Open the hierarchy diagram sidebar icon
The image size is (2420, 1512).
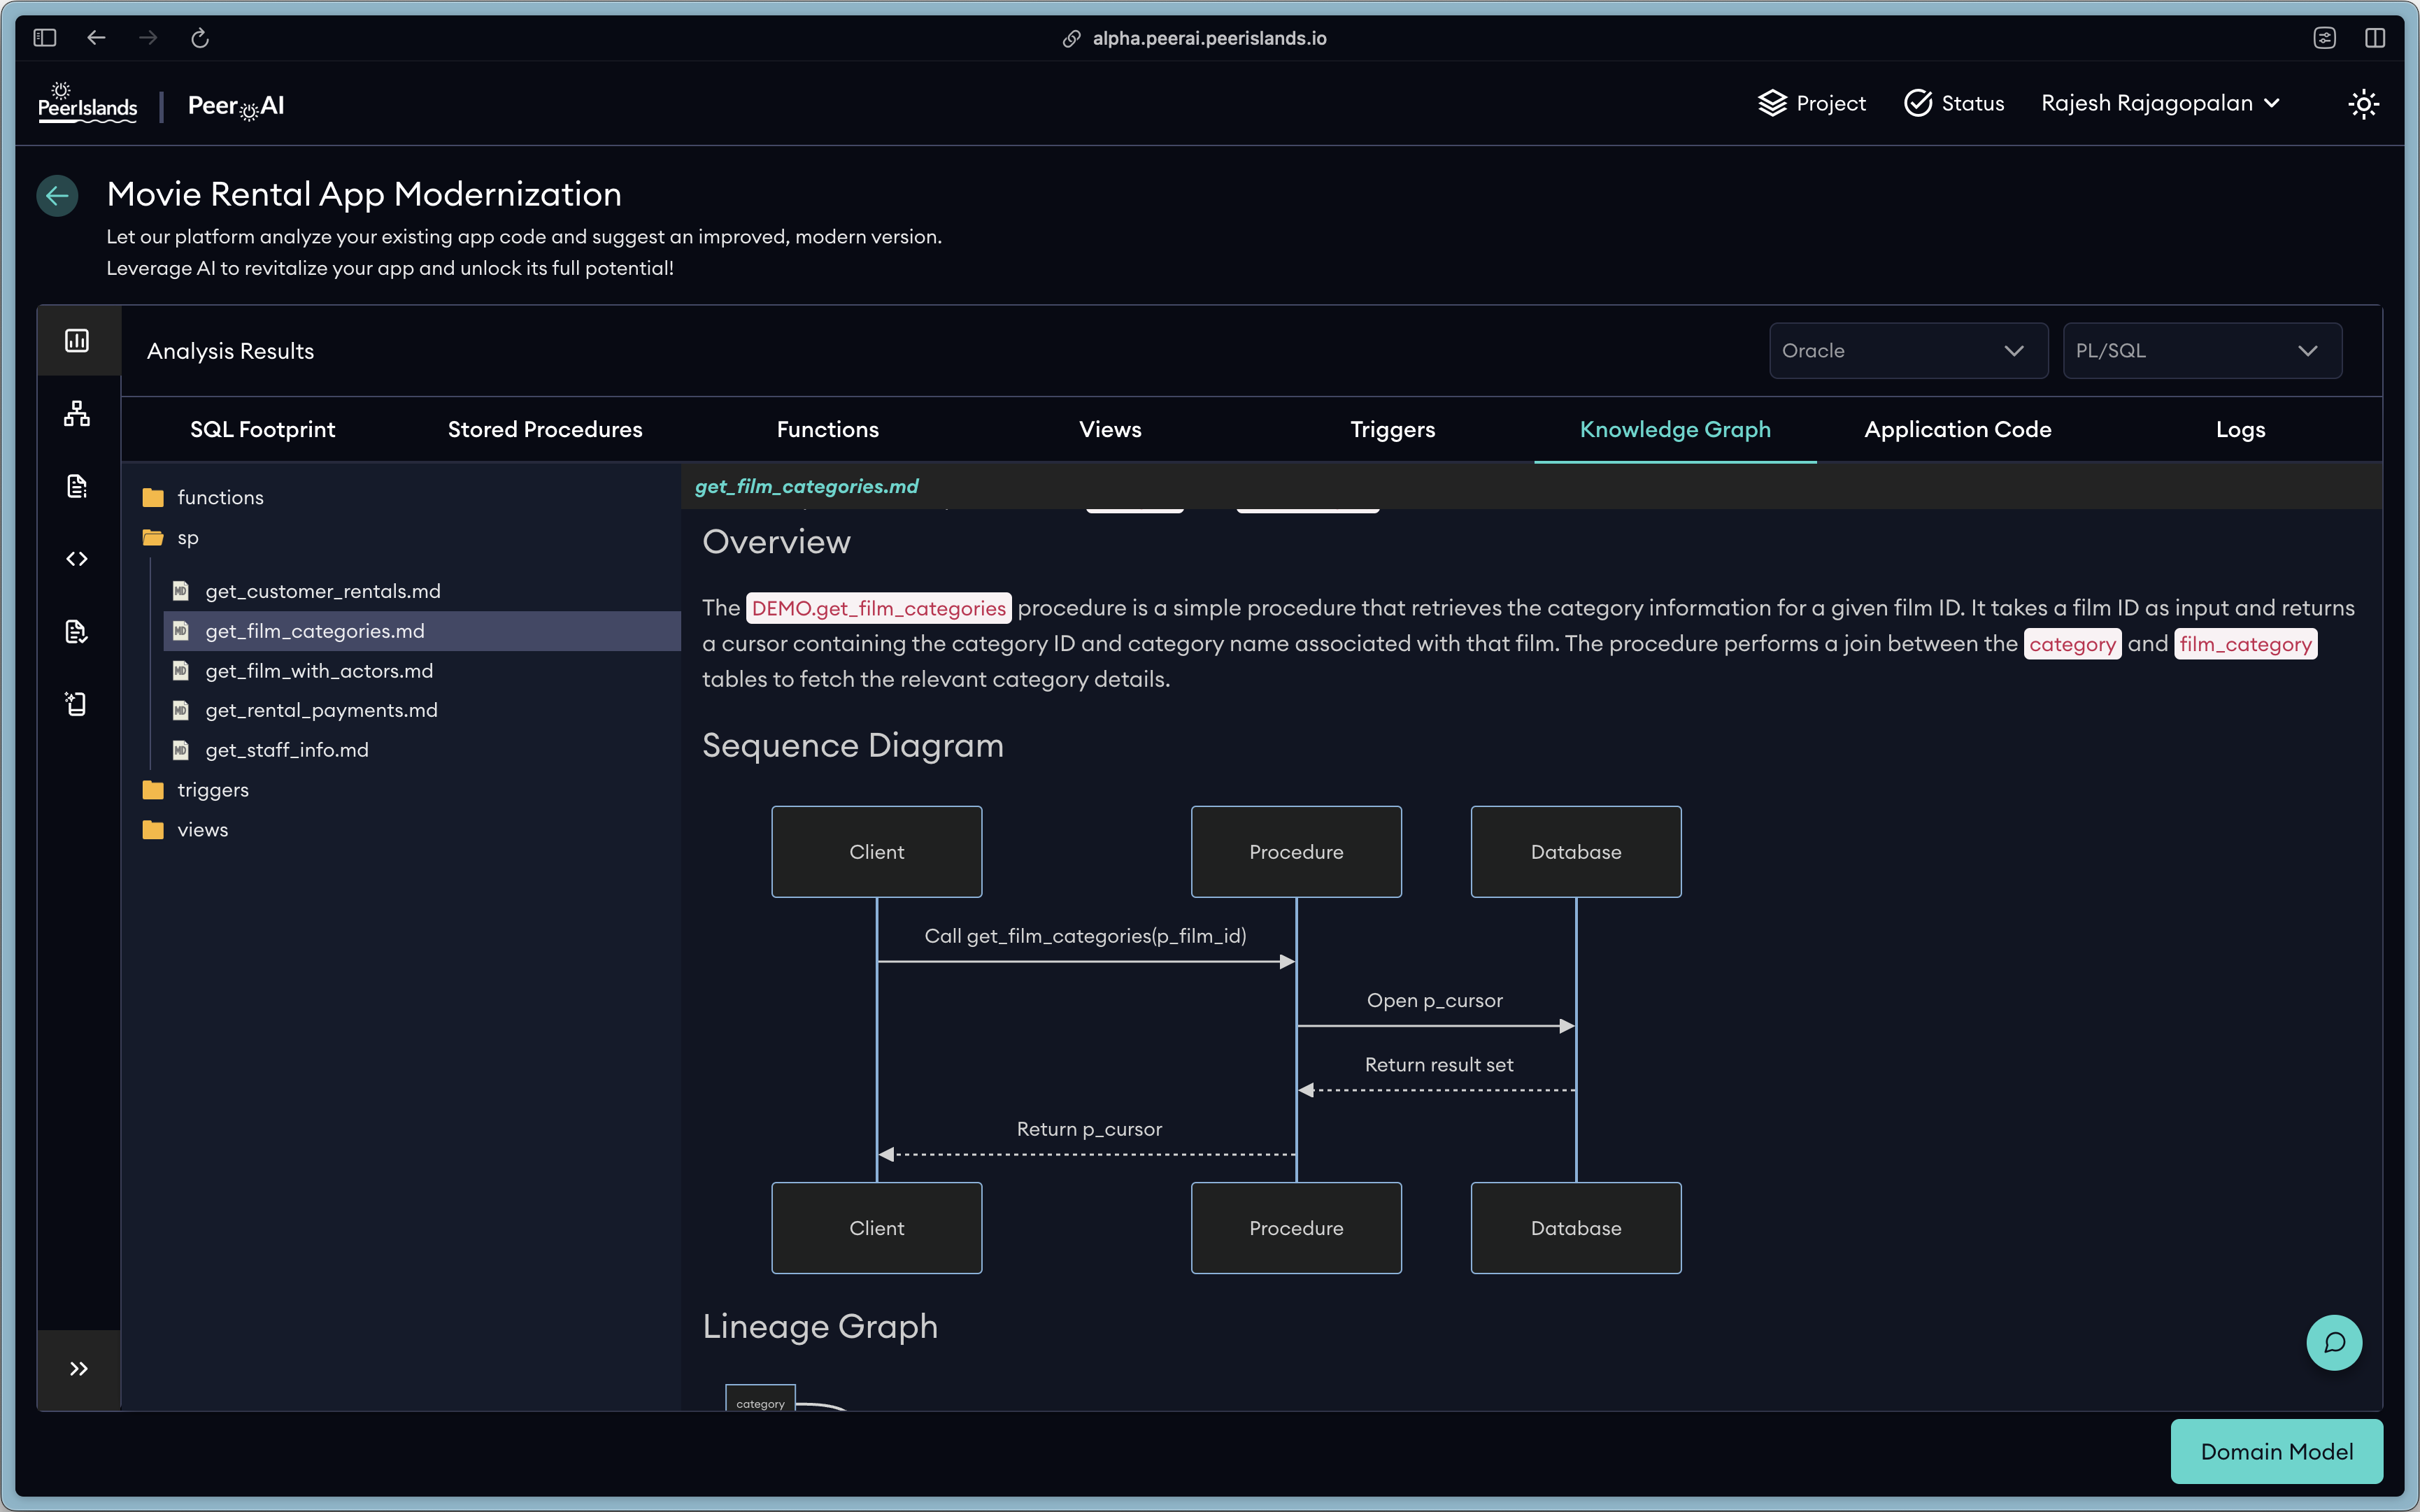click(x=77, y=413)
